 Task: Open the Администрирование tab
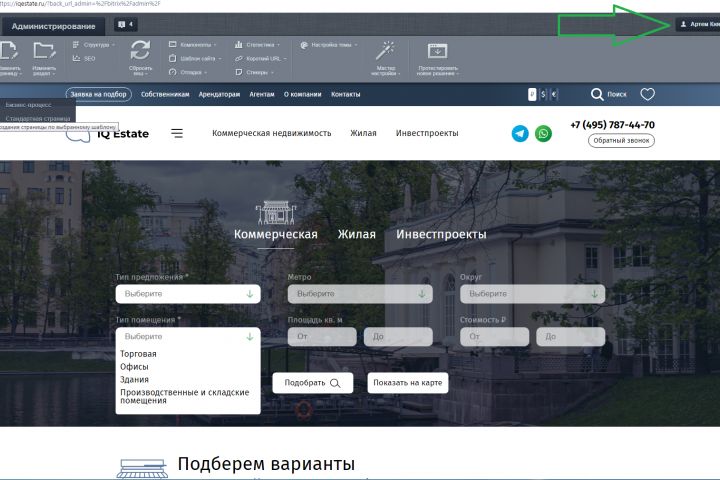pos(53,26)
